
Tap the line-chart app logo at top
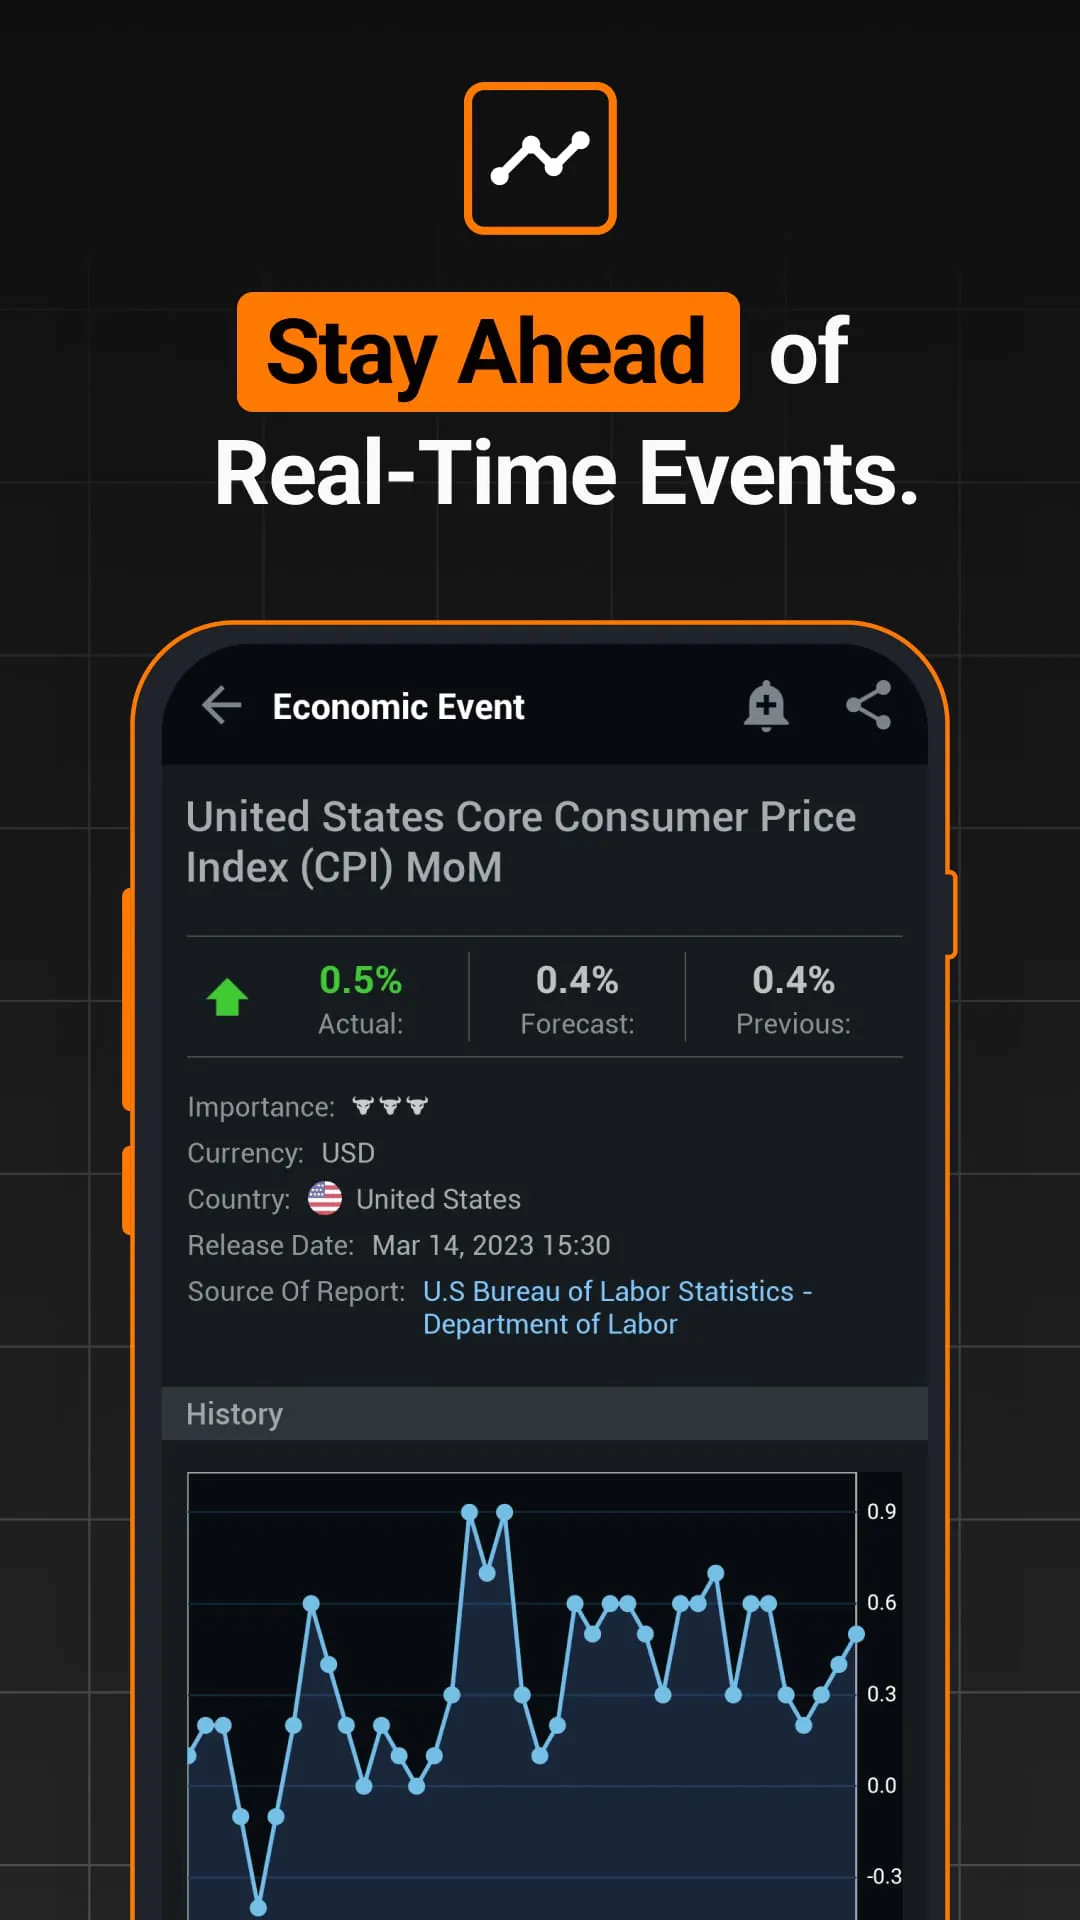(x=540, y=157)
